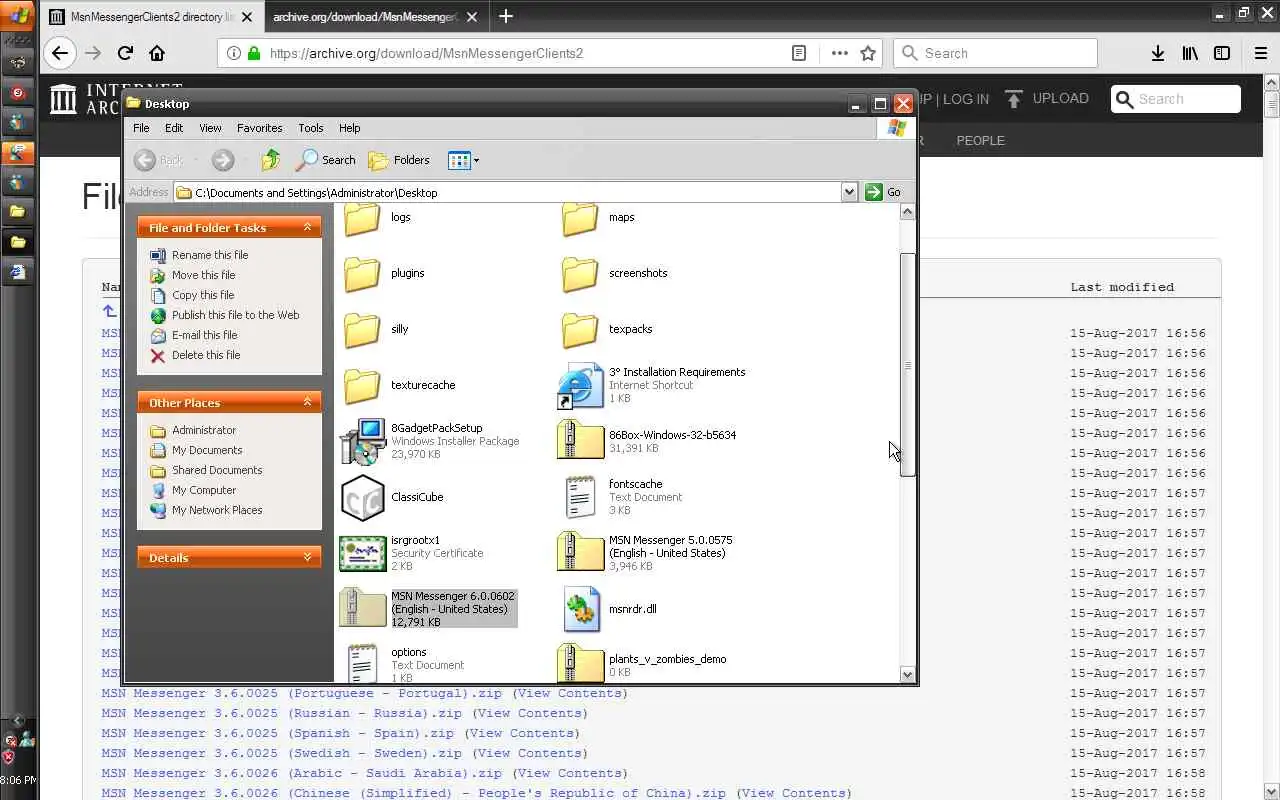Select the ClassiCube application icon
Viewport: 1280px width, 800px height.
click(362, 497)
